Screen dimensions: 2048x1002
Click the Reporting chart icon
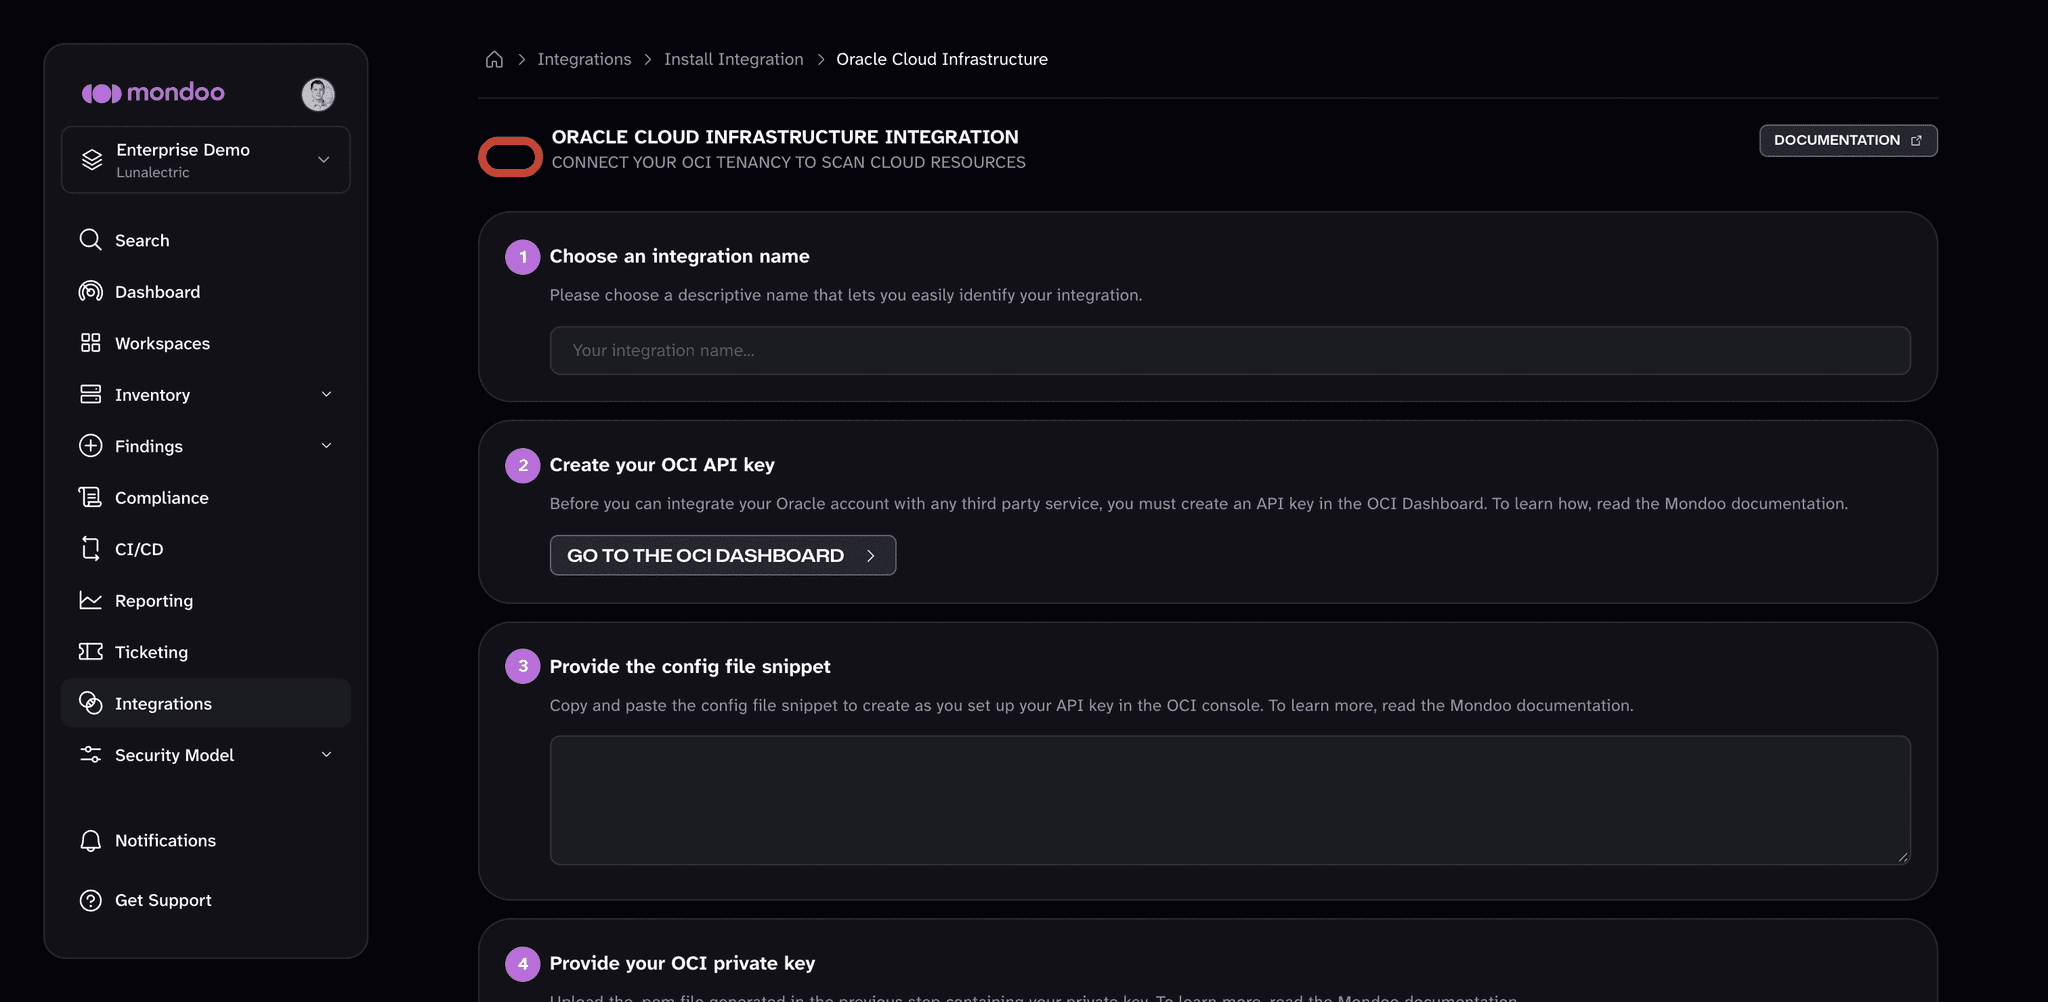pyautogui.click(x=90, y=600)
